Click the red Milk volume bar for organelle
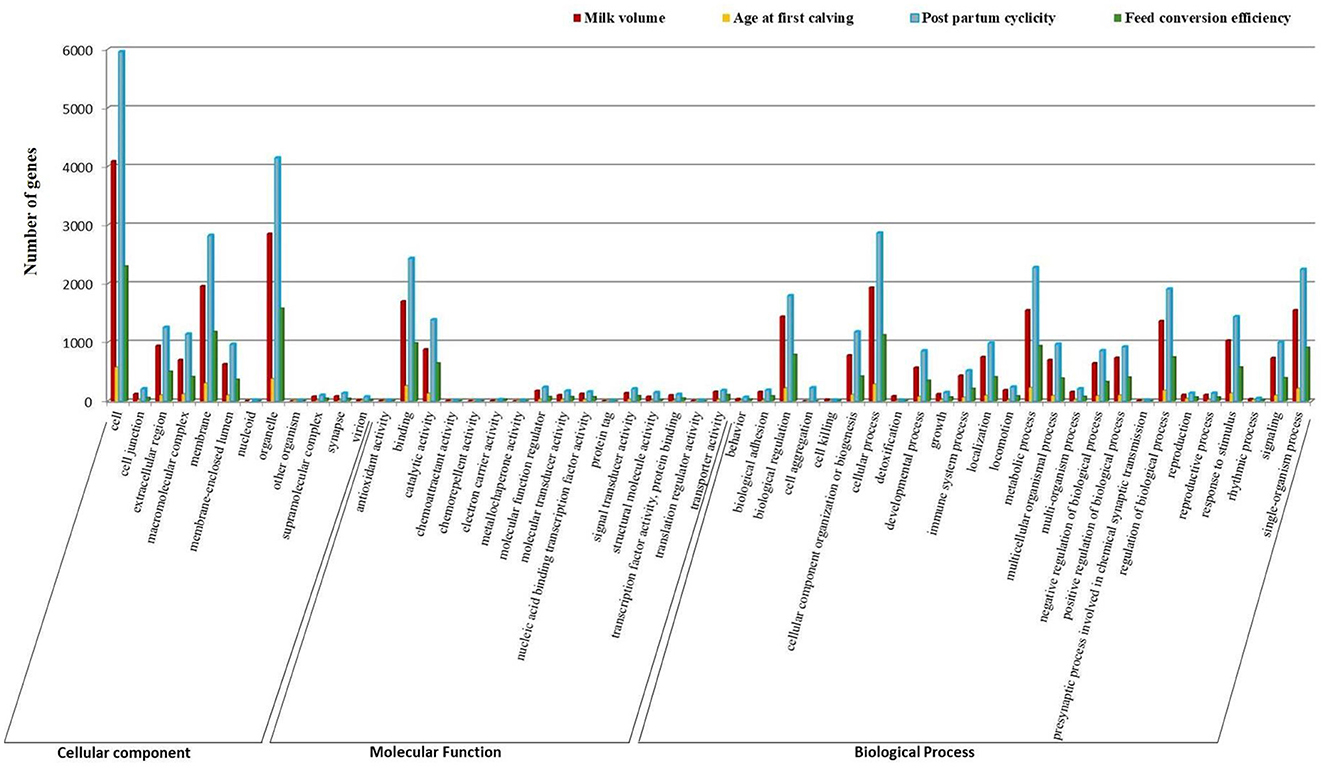This screenshot has height=768, width=1325. [x=270, y=317]
